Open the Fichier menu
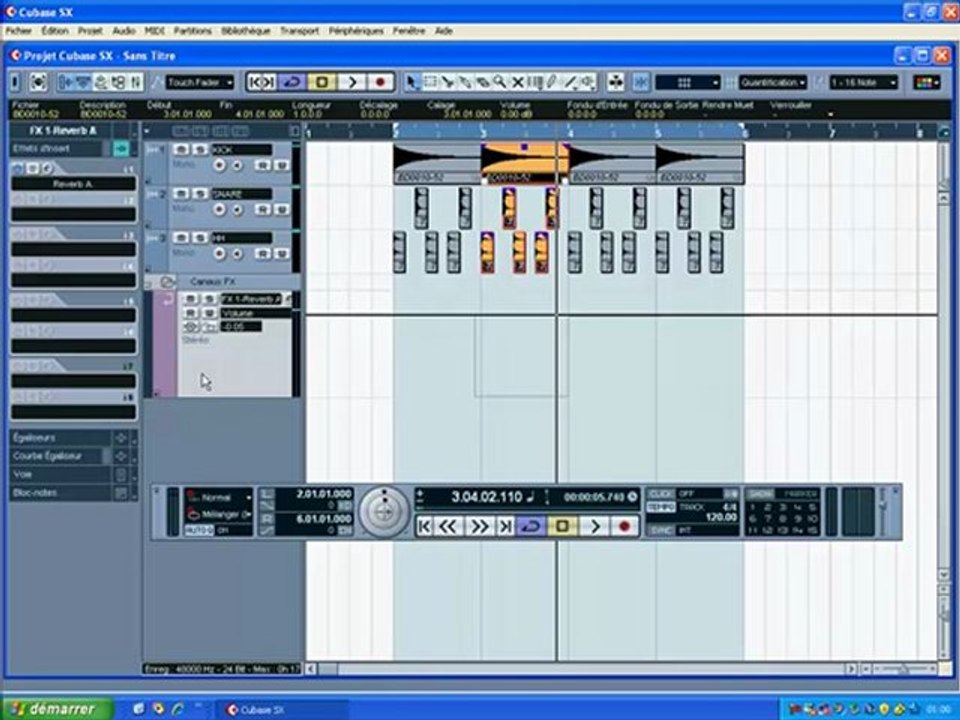Image resolution: width=960 pixels, height=720 pixels. tap(18, 31)
